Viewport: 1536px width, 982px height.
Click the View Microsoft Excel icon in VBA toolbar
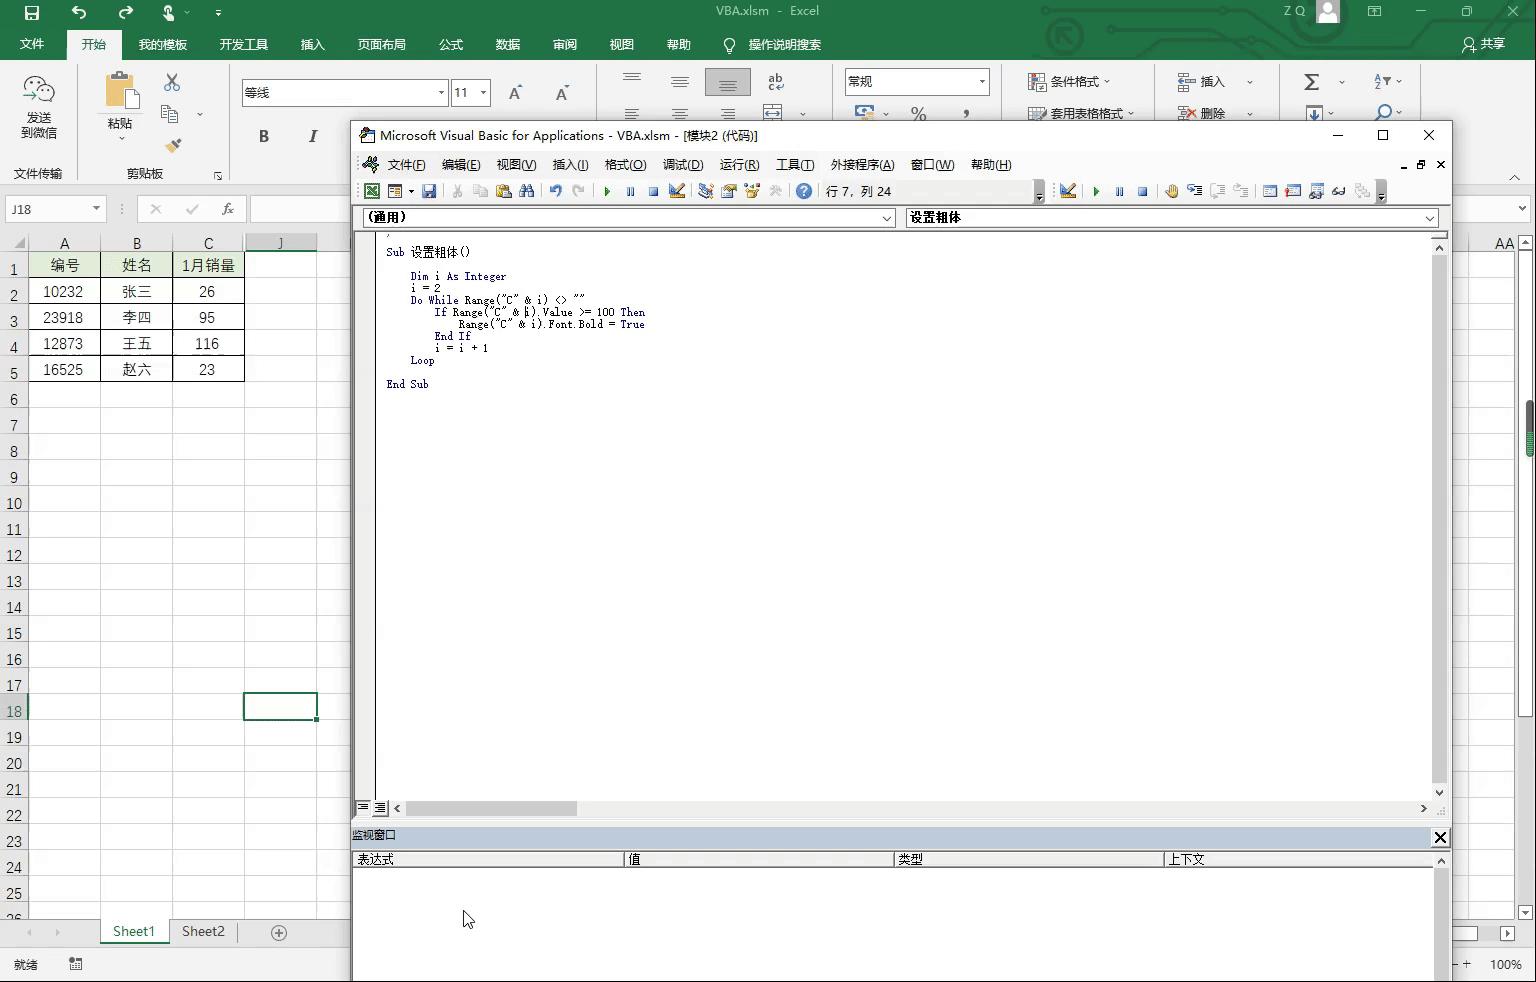pos(371,191)
